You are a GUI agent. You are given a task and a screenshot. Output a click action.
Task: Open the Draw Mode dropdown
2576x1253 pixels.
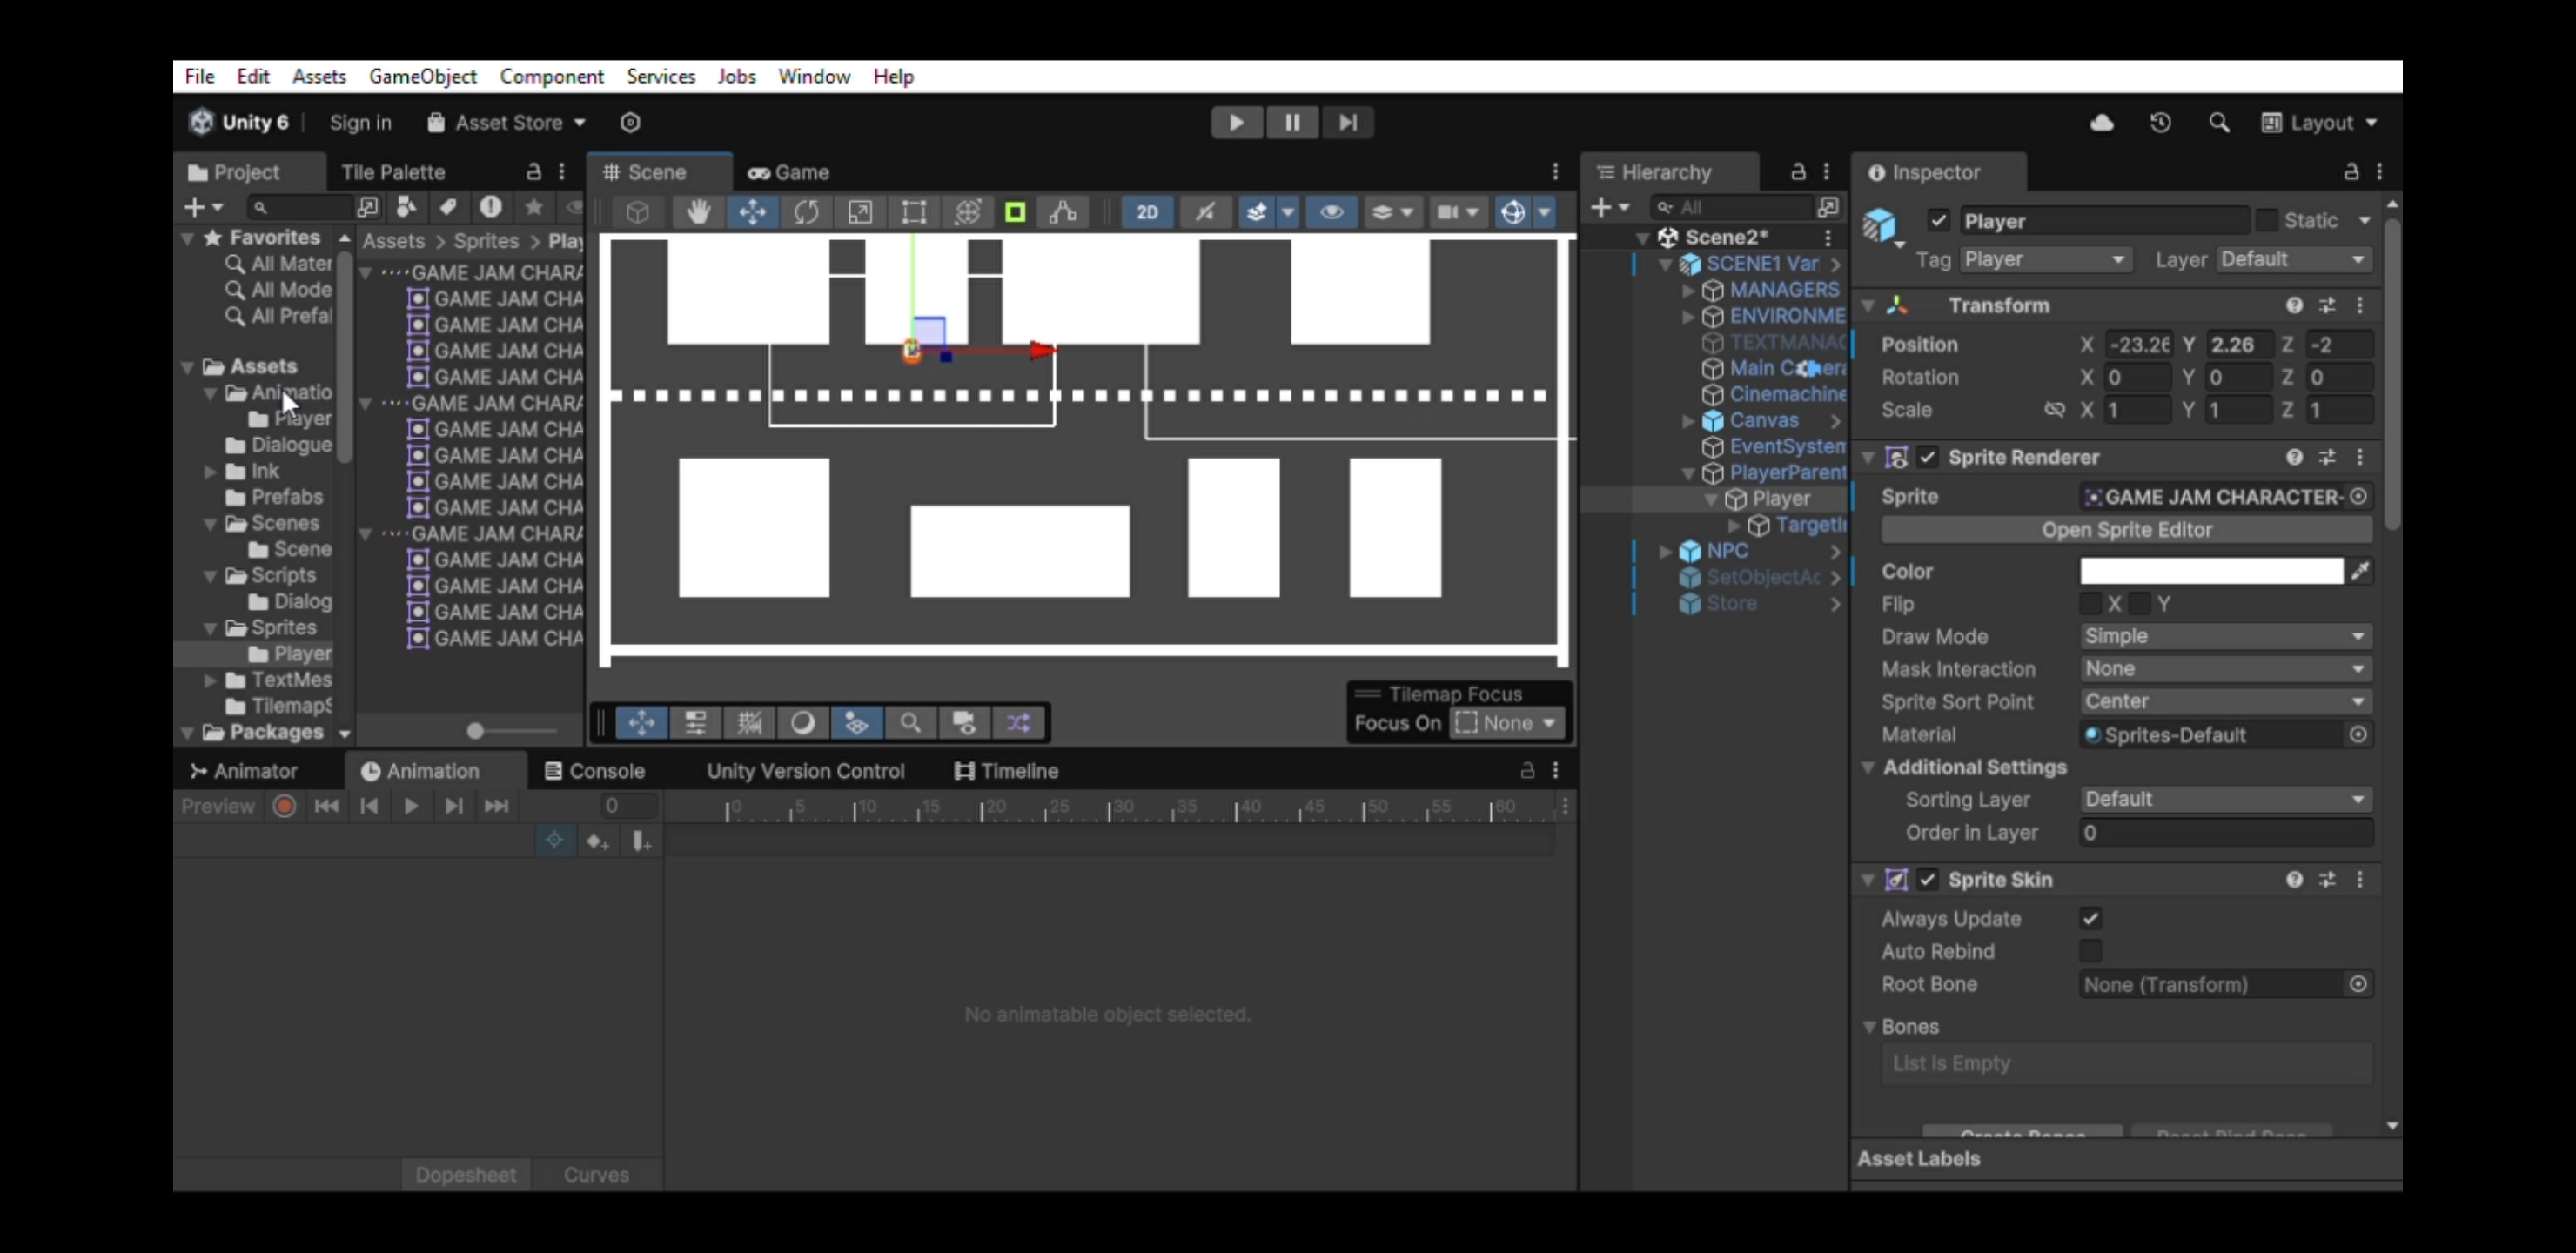point(2224,636)
